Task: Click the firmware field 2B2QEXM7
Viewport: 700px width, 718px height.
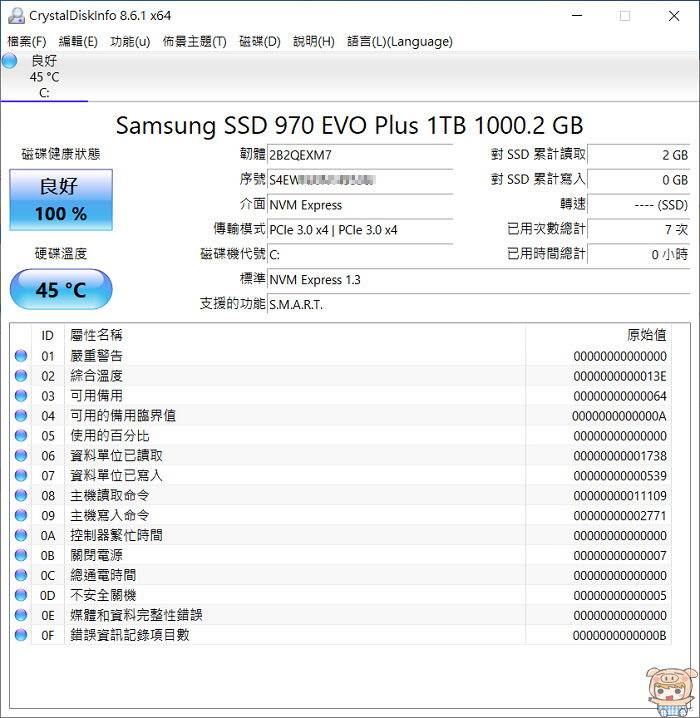Action: coord(360,155)
